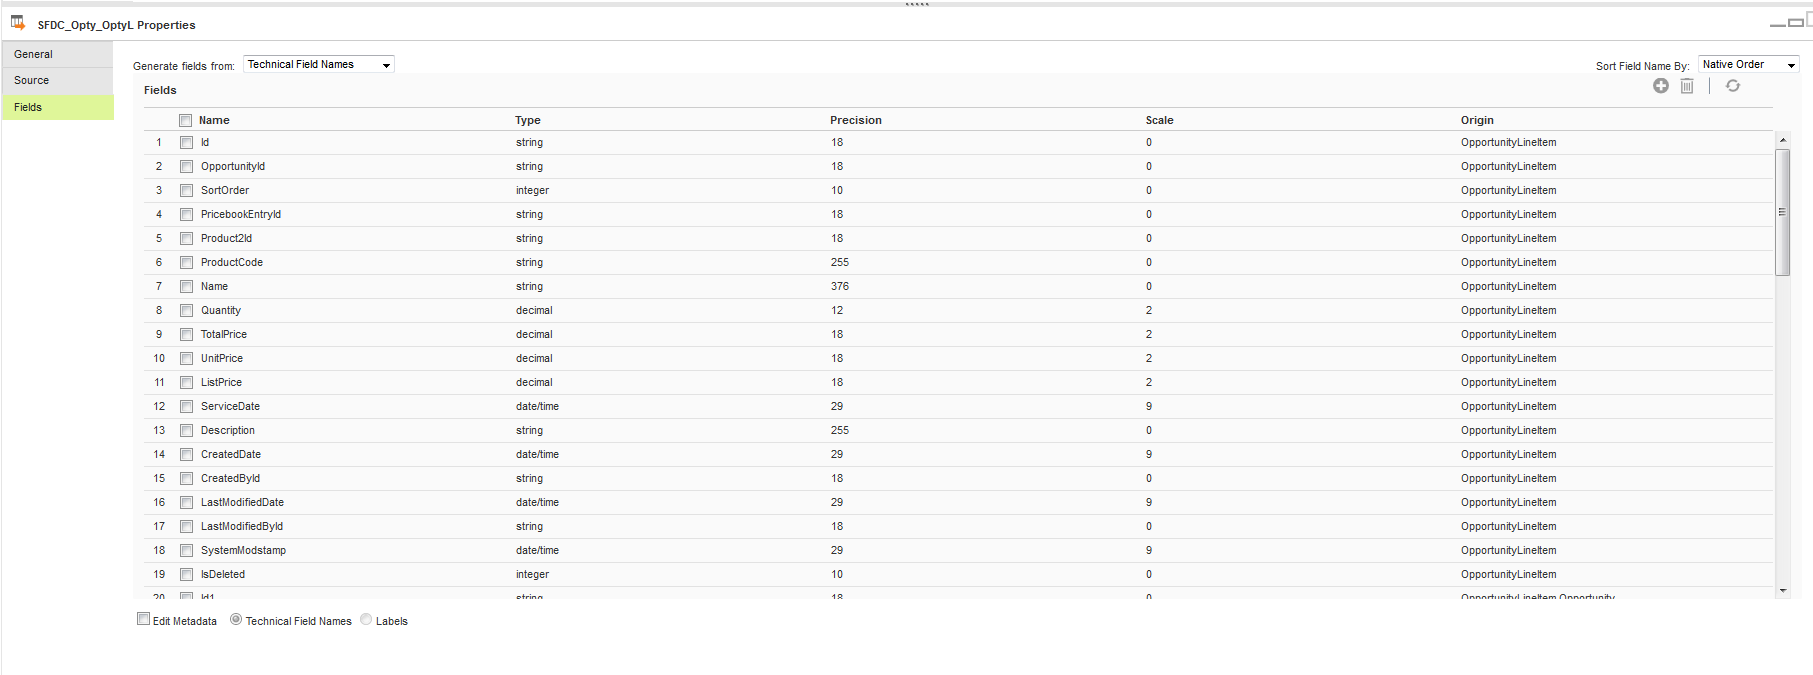The height and width of the screenshot is (675, 1813).
Task: Click the panel resize handle dots at top
Action: tap(917, 4)
